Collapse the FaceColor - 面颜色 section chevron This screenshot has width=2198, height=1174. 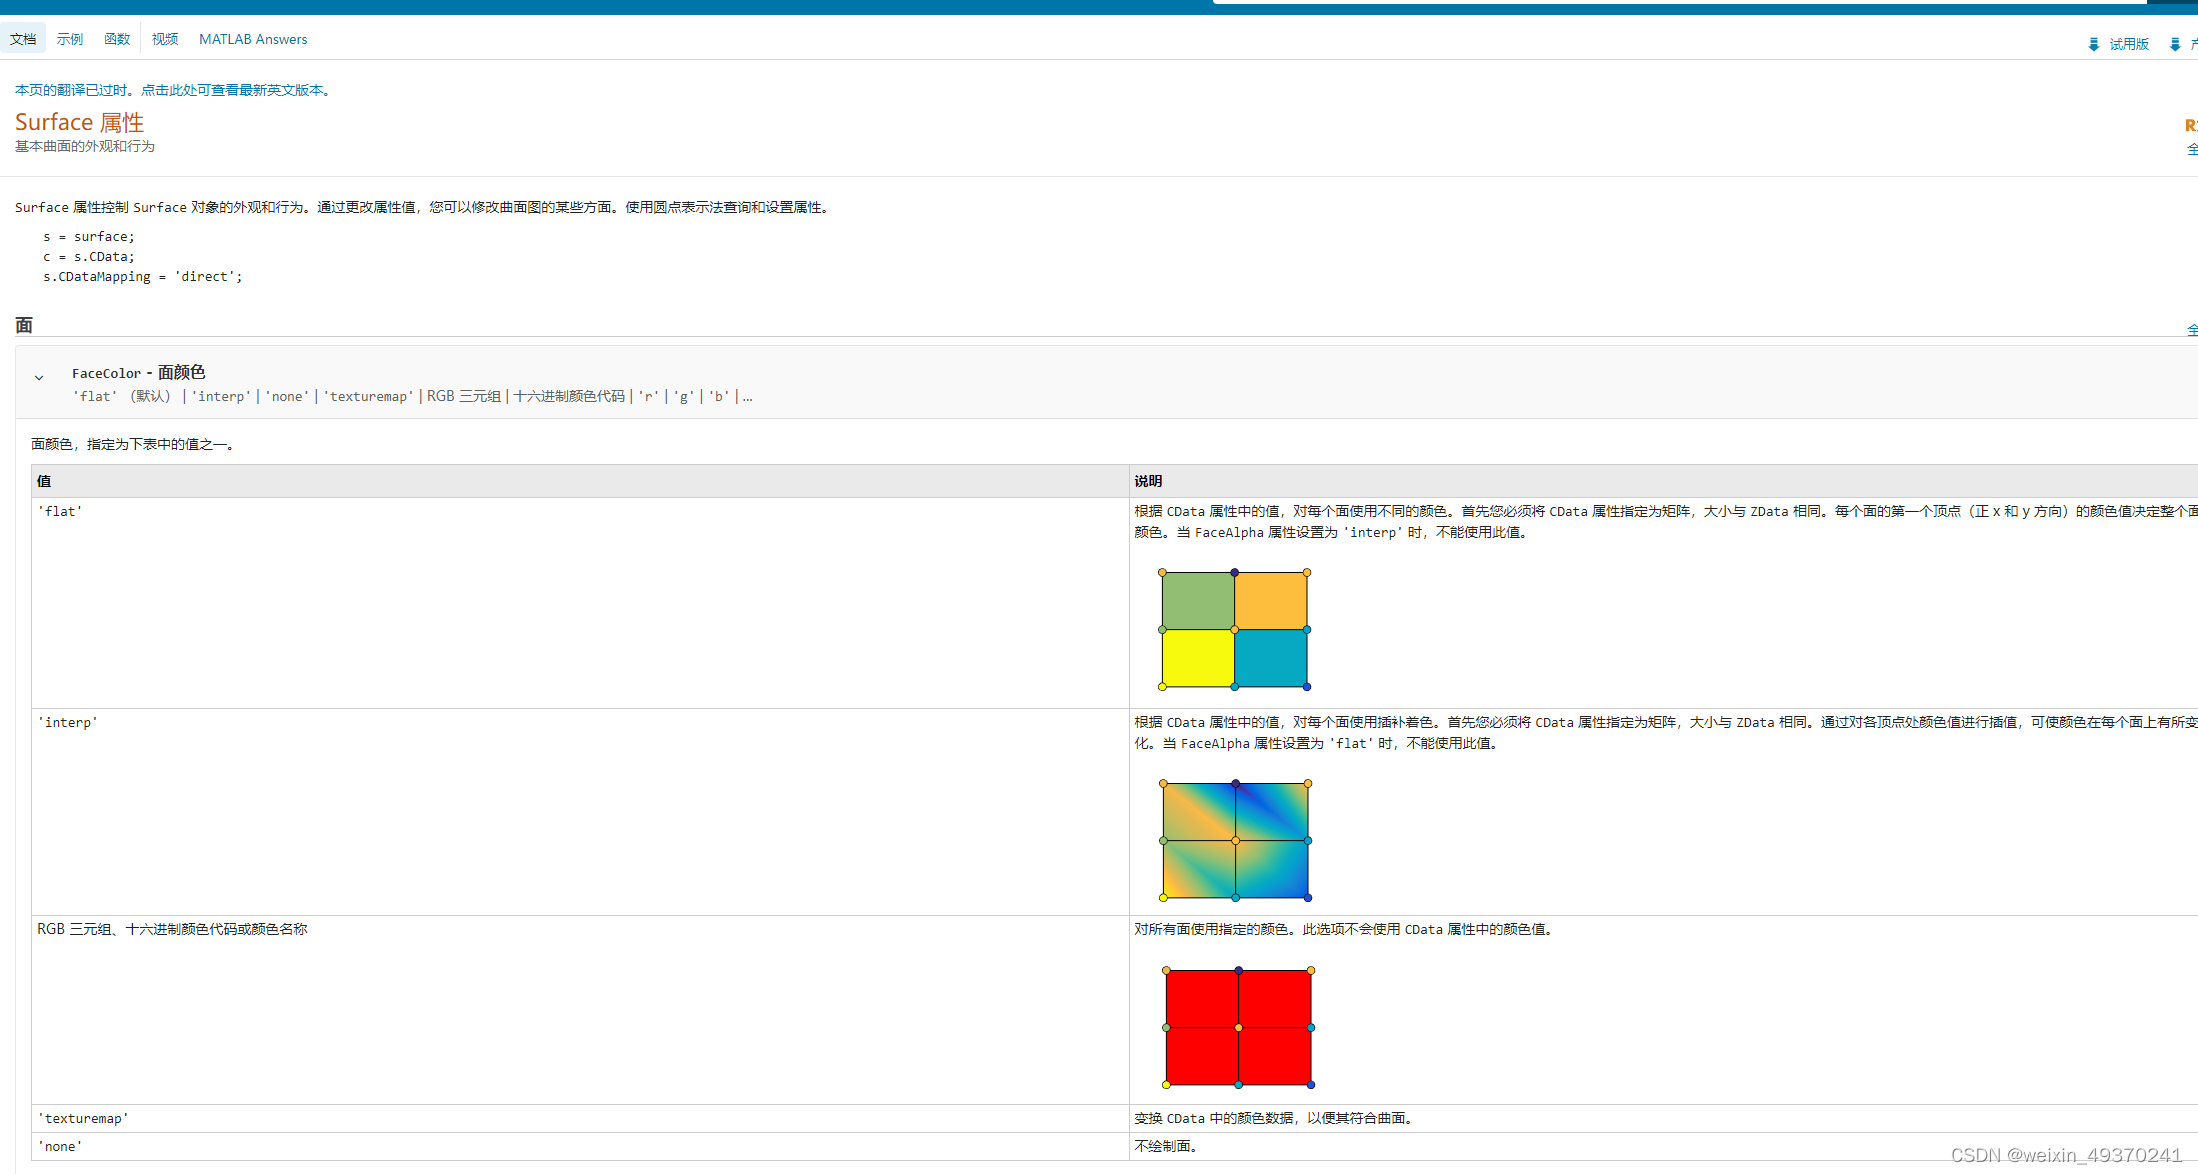point(39,377)
